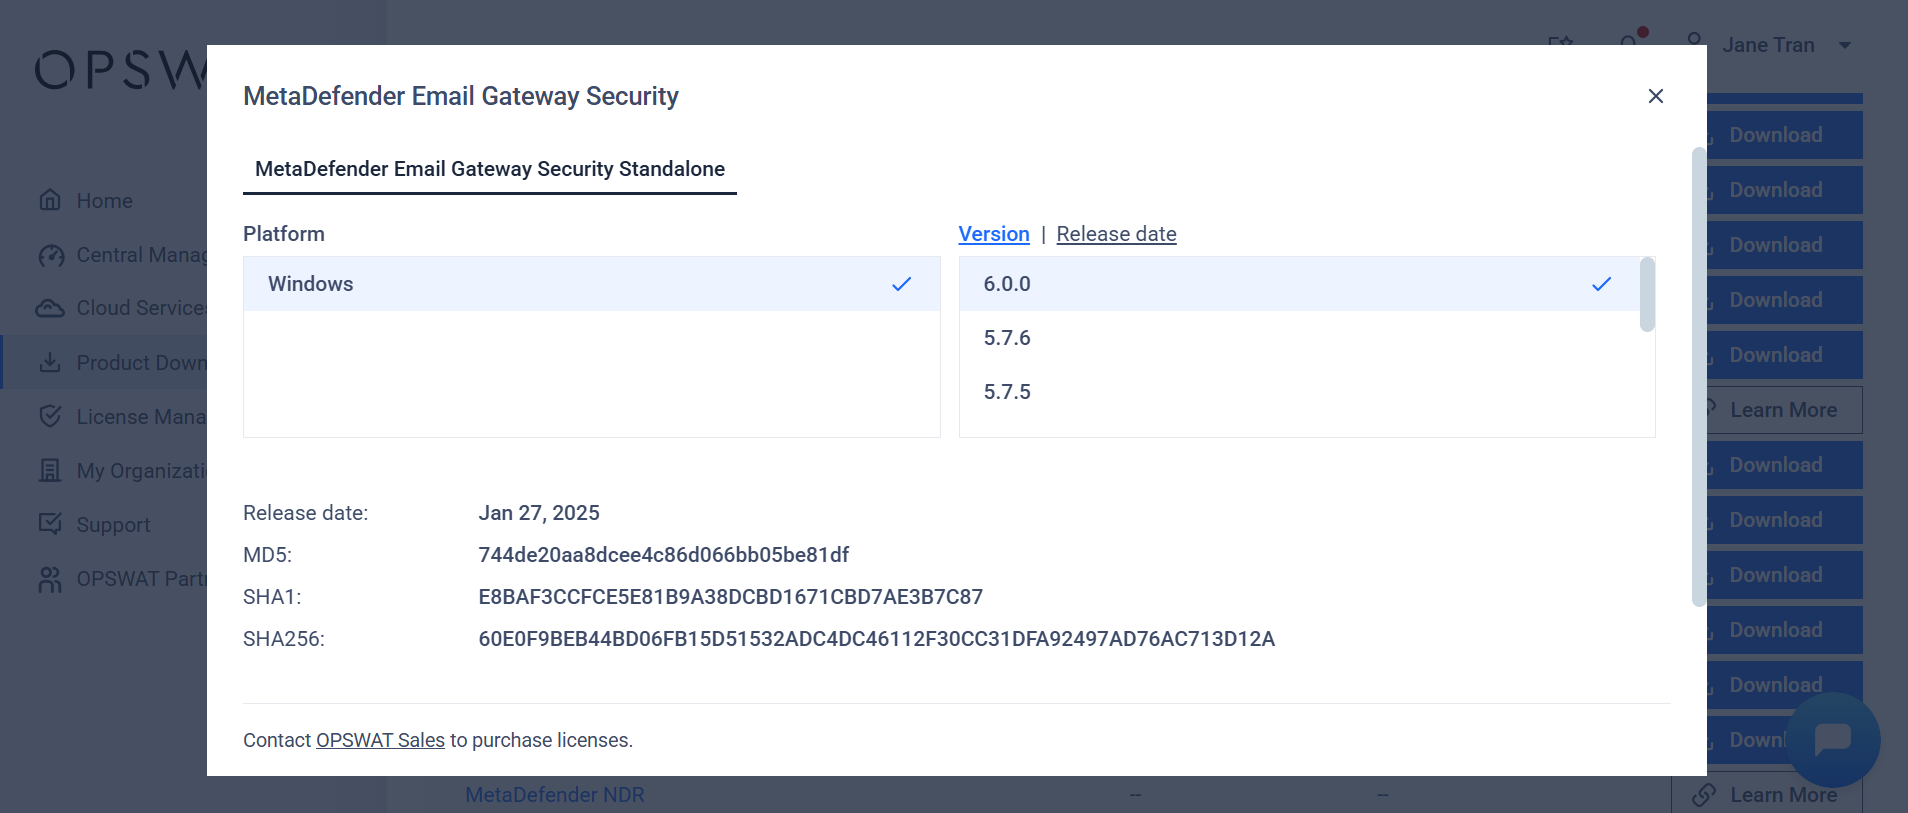Sort the list by Release date link
Image resolution: width=1908 pixels, height=813 pixels.
(x=1116, y=234)
